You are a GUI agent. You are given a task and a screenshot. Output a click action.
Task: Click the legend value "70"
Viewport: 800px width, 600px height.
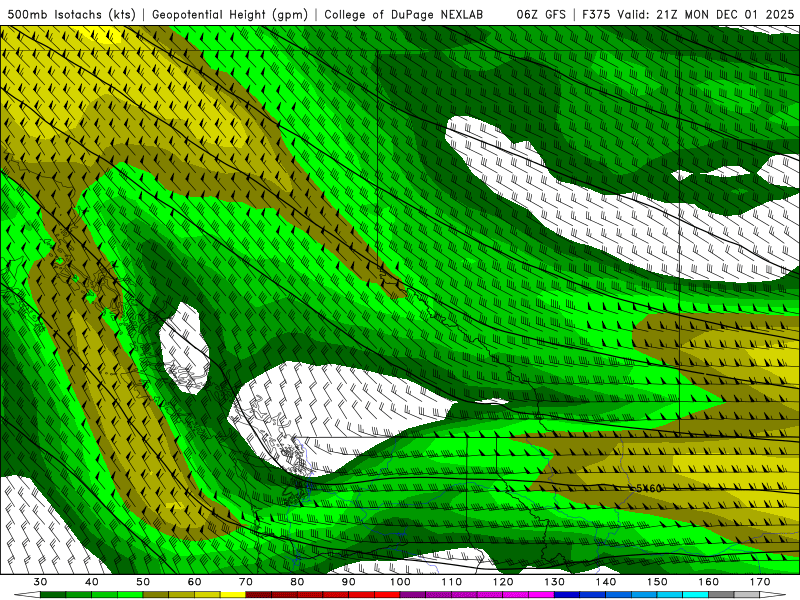tap(246, 582)
